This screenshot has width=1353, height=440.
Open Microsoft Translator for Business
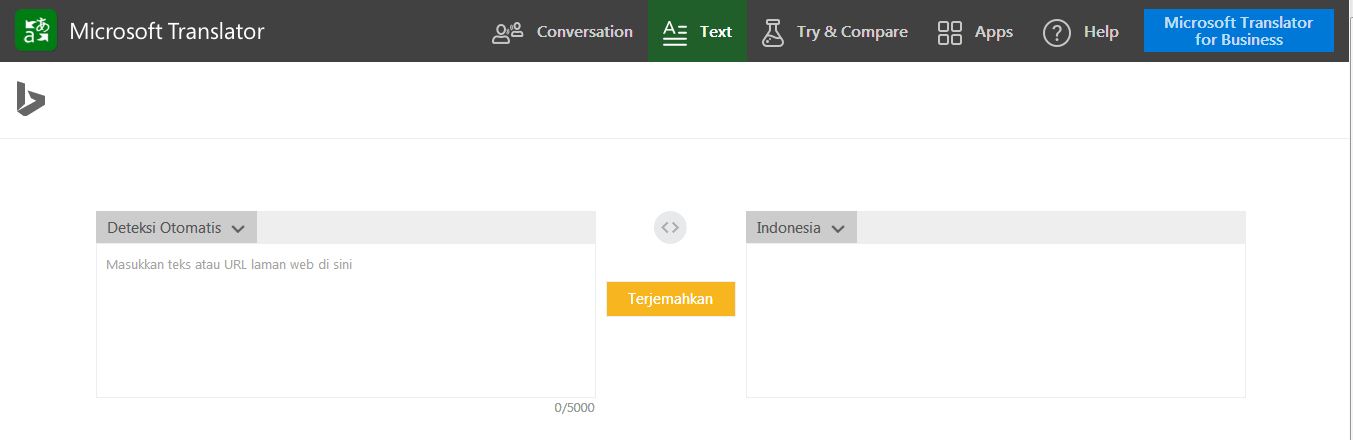pos(1238,31)
